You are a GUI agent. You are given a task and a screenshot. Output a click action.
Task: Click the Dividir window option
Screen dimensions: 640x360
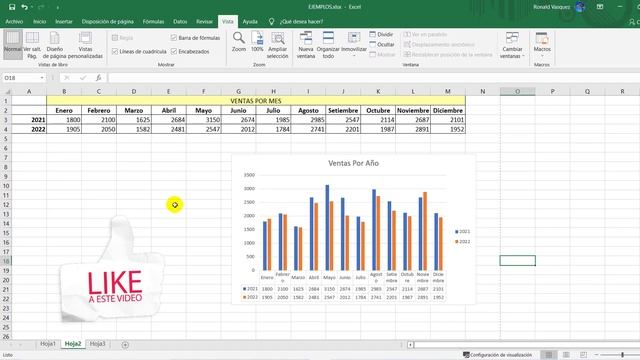[x=381, y=34]
